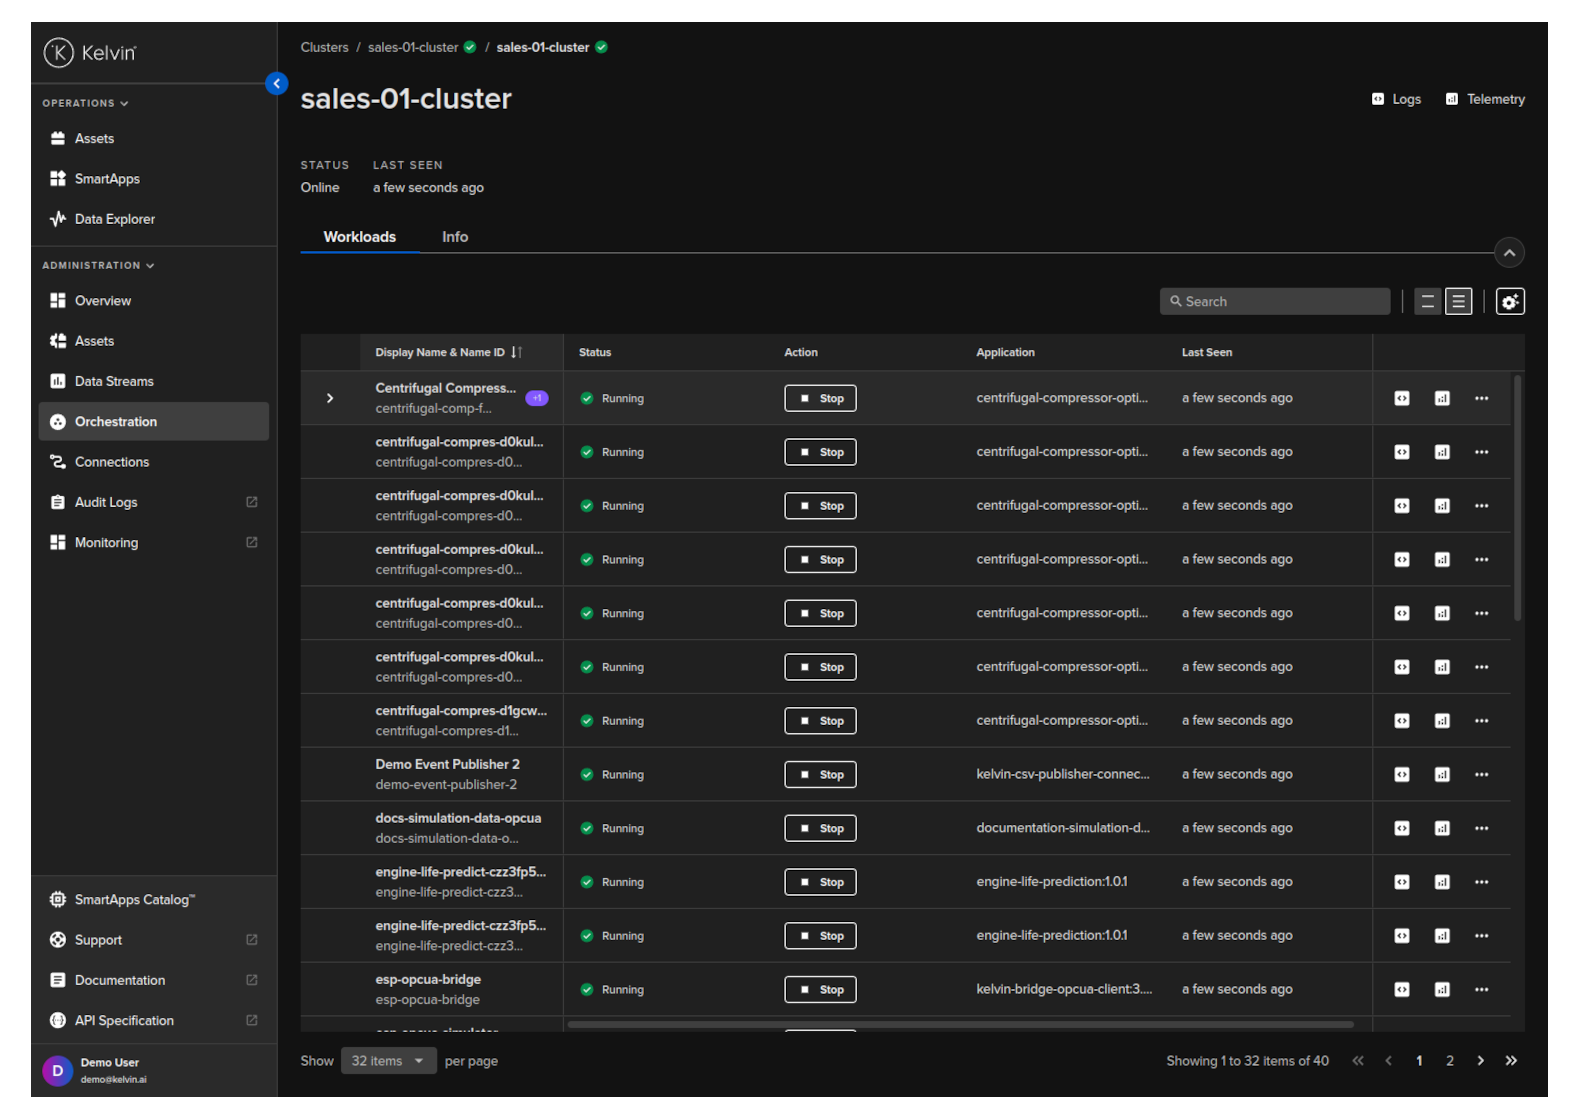Click the workloads Search field
Screen dimensions: 1580x1120
click(1274, 301)
